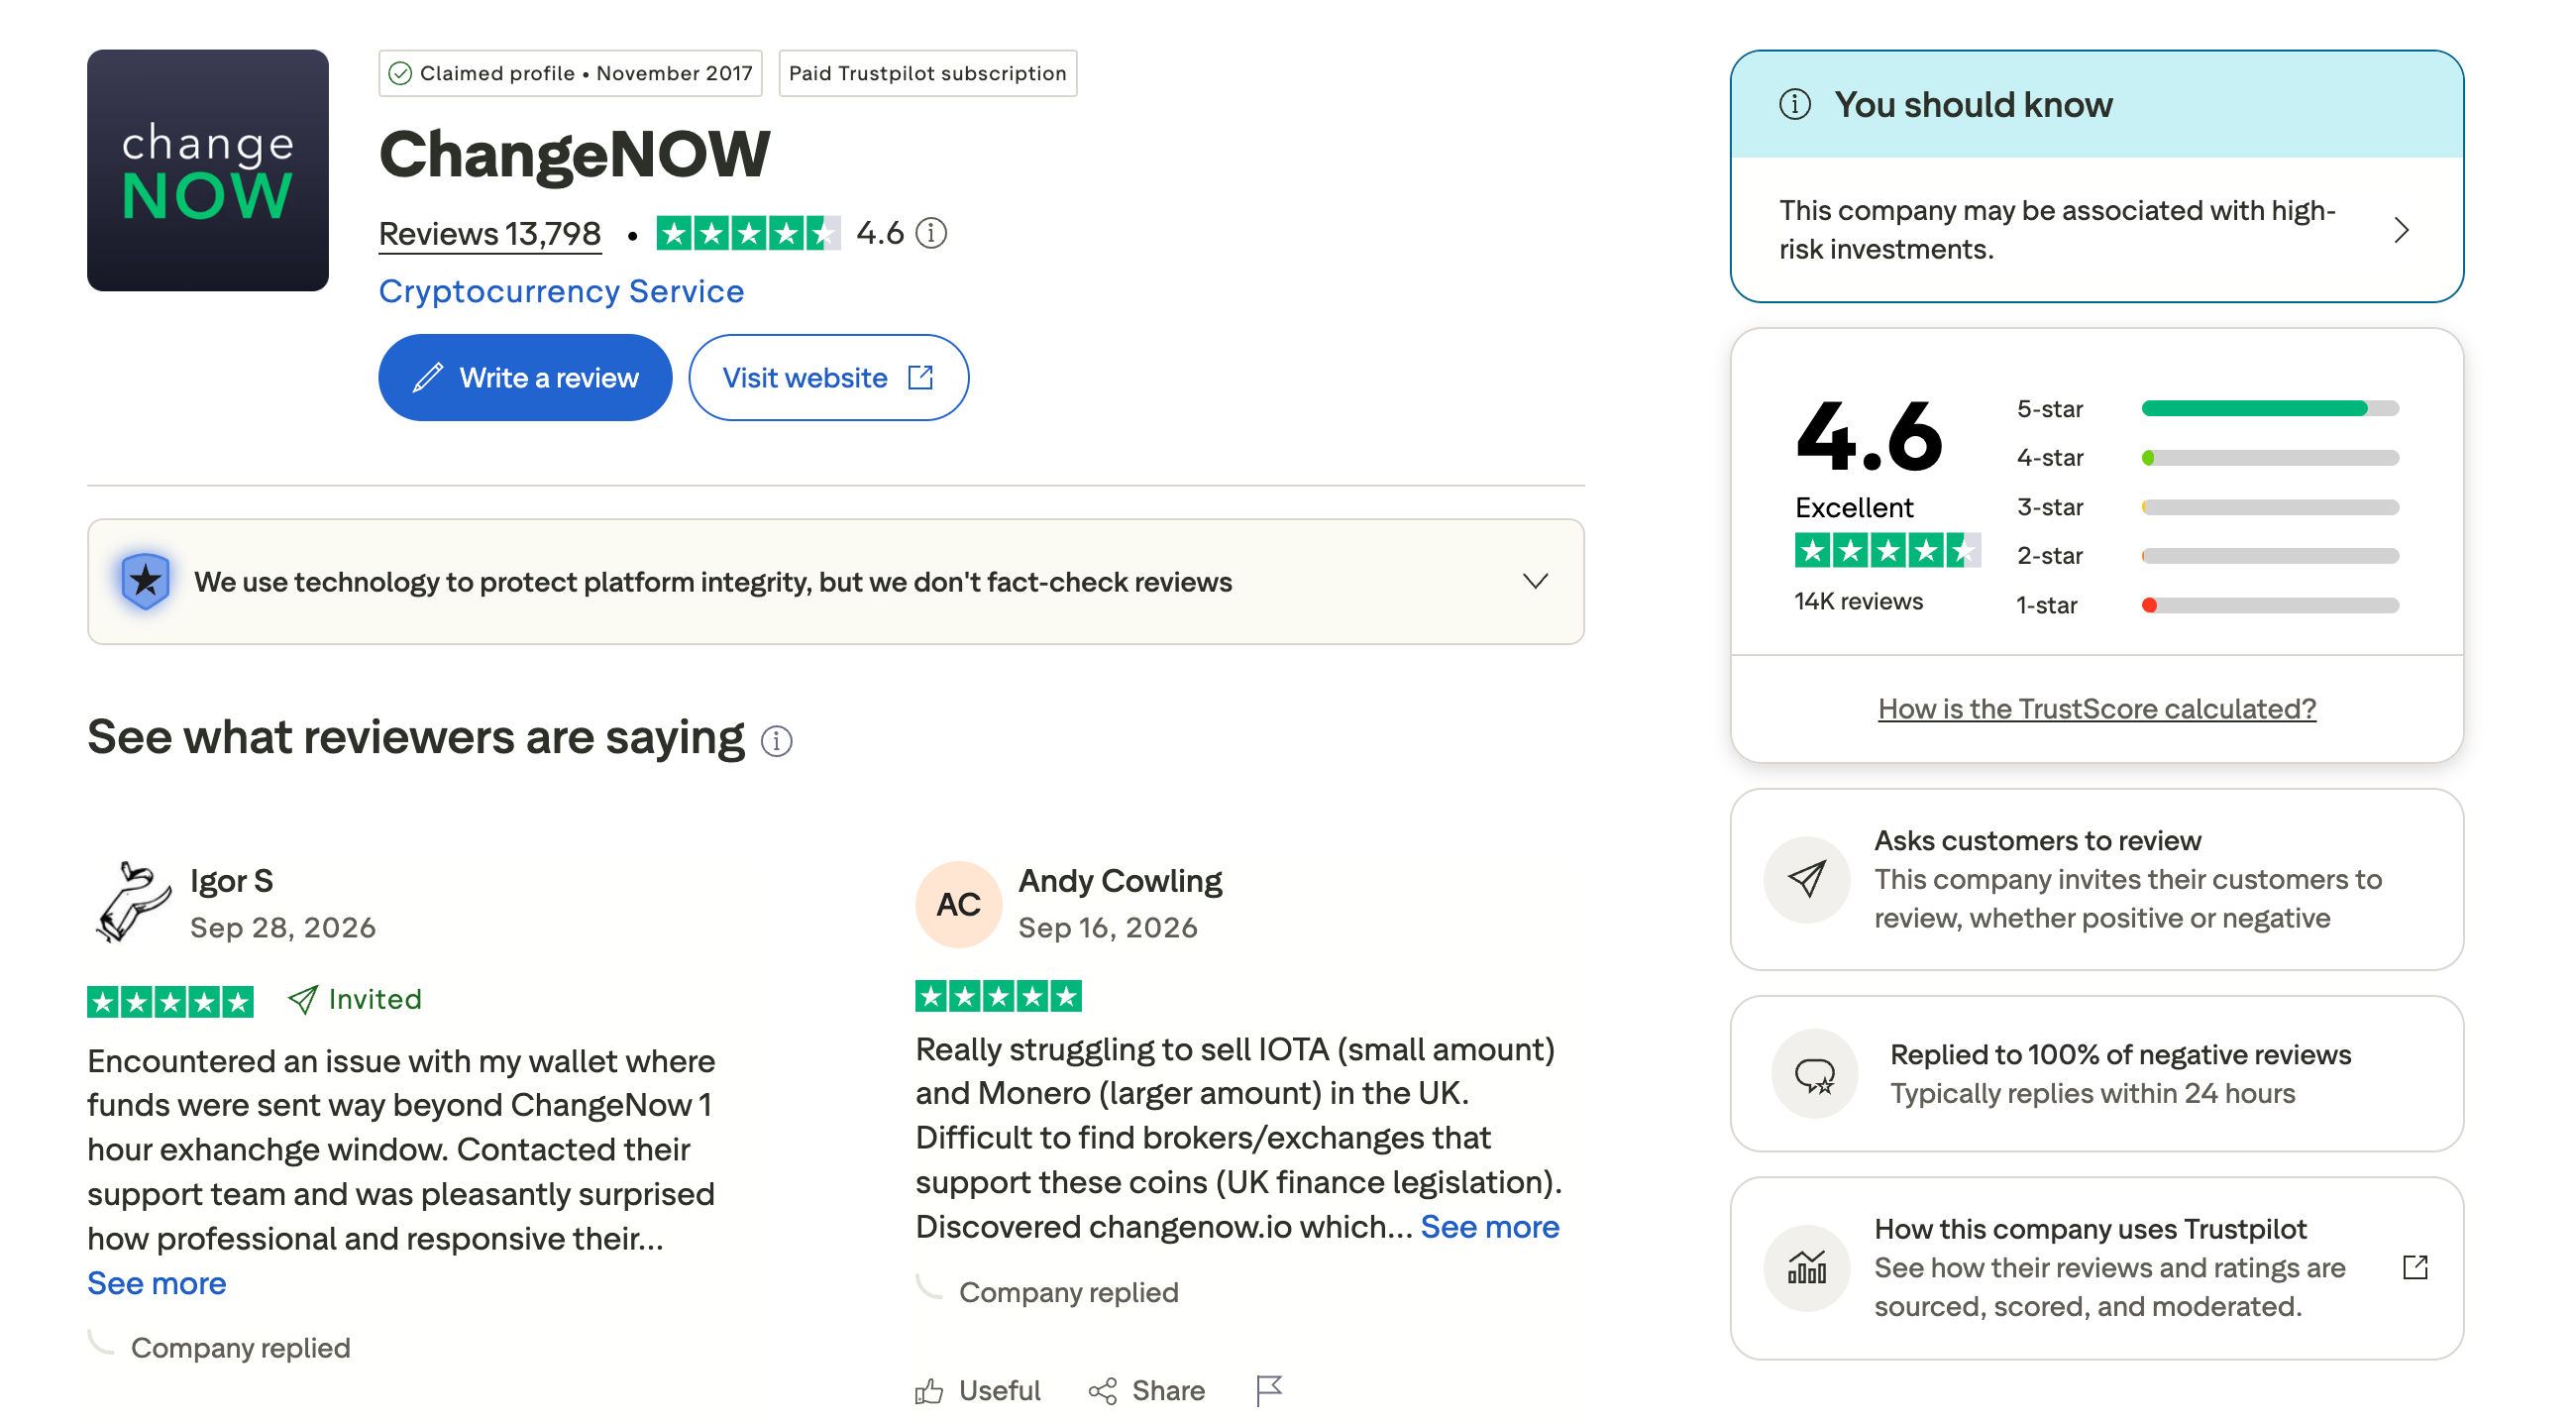The height and width of the screenshot is (1423, 2576).
Task: Click the external link icon in Visit website
Action: tap(920, 377)
